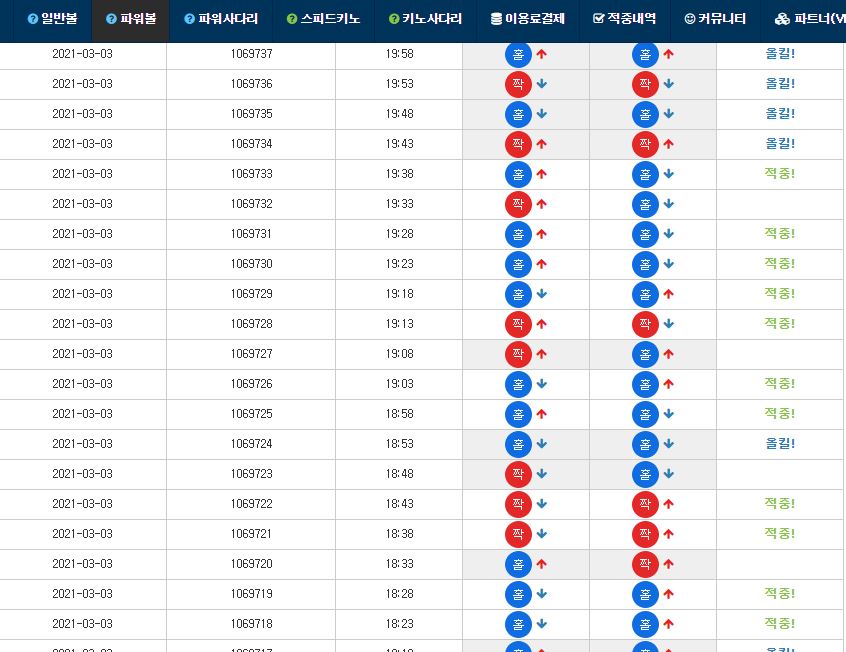Click 올킬! result for round 1069737
Viewport: 846px width, 652px height.
[x=780, y=53]
